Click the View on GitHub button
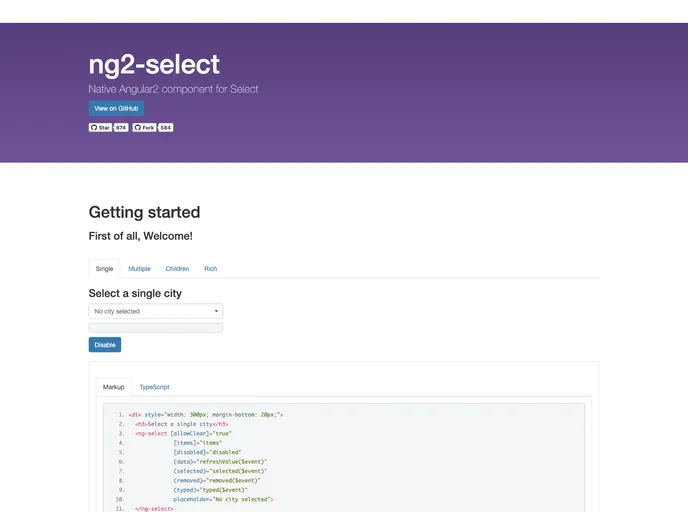Image resolution: width=688 pixels, height=512 pixels. 116,108
